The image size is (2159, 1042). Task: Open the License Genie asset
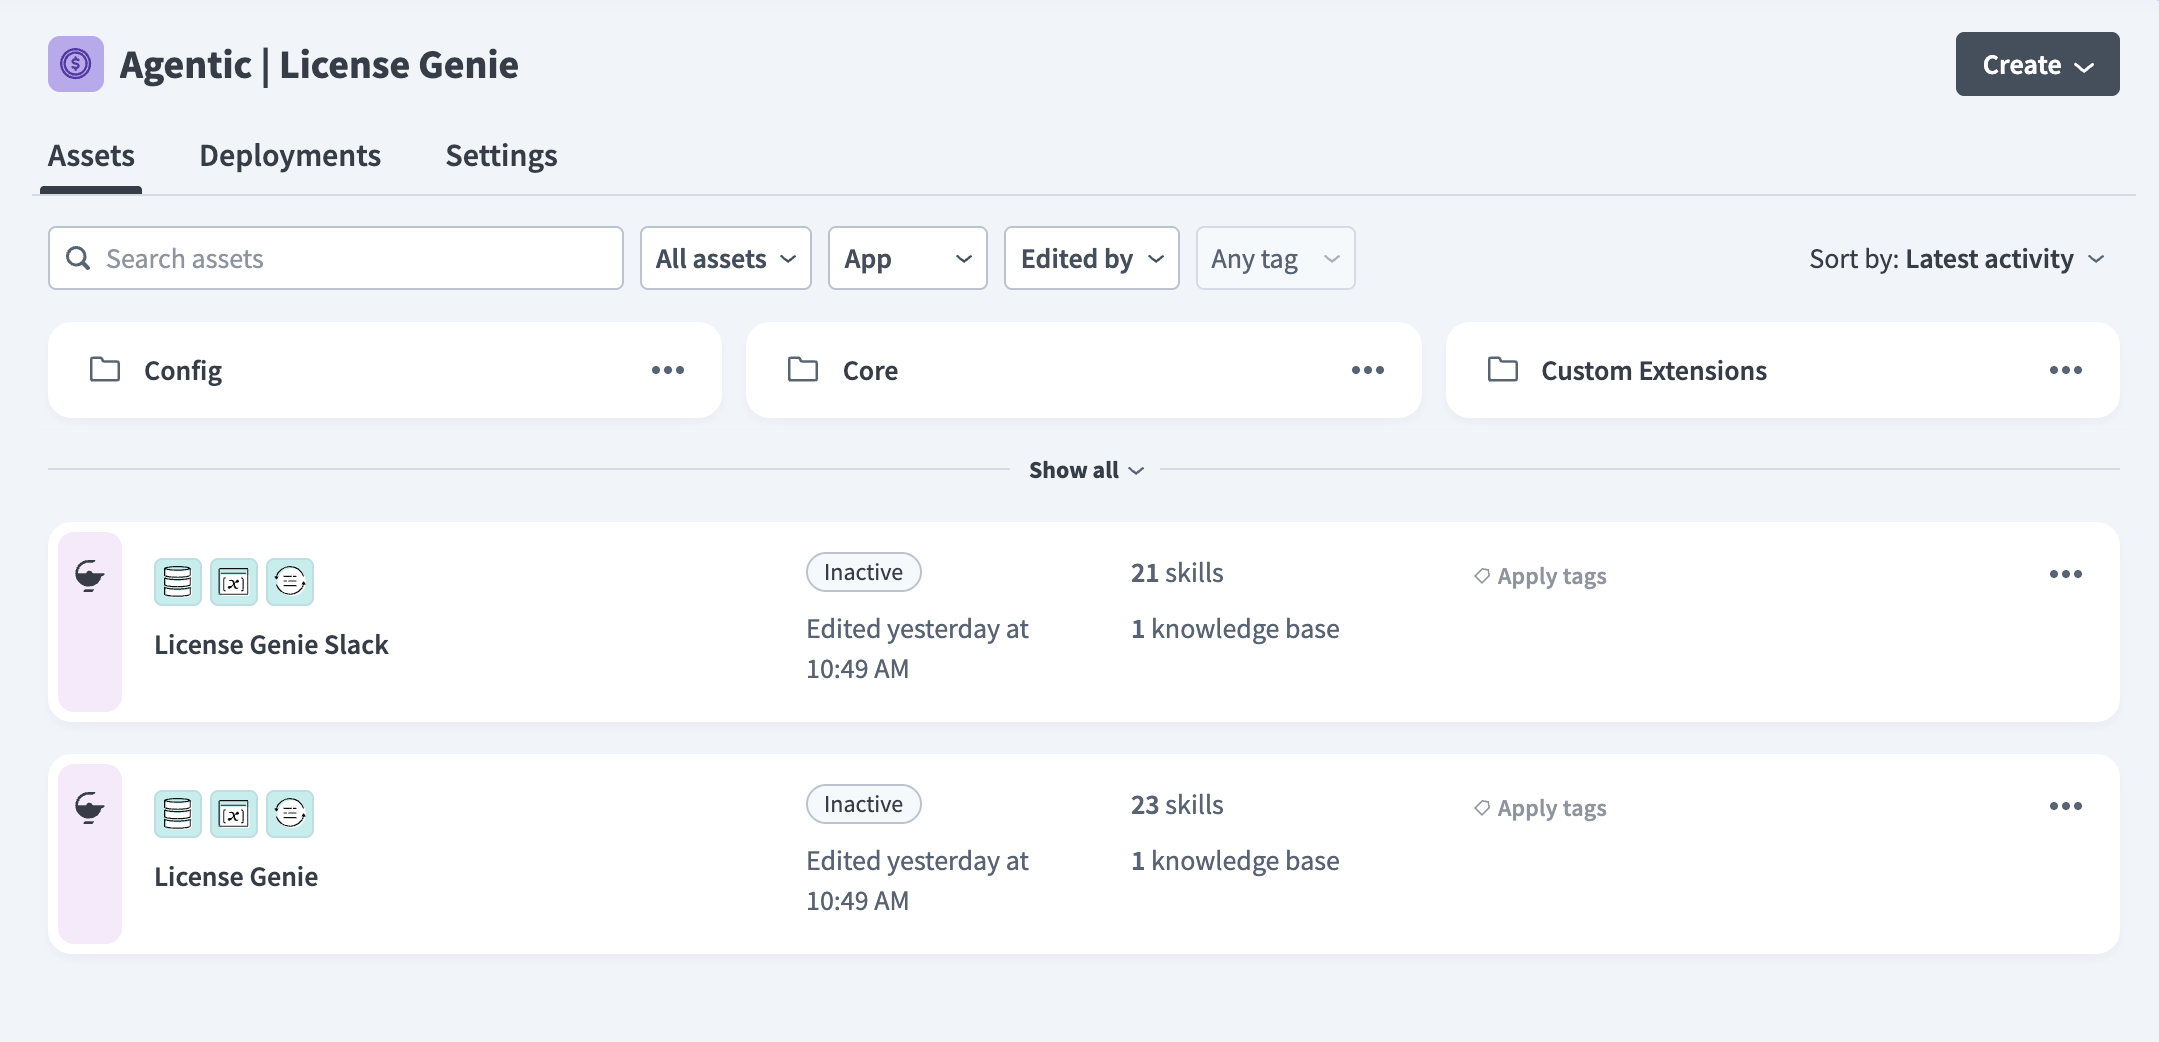[236, 877]
